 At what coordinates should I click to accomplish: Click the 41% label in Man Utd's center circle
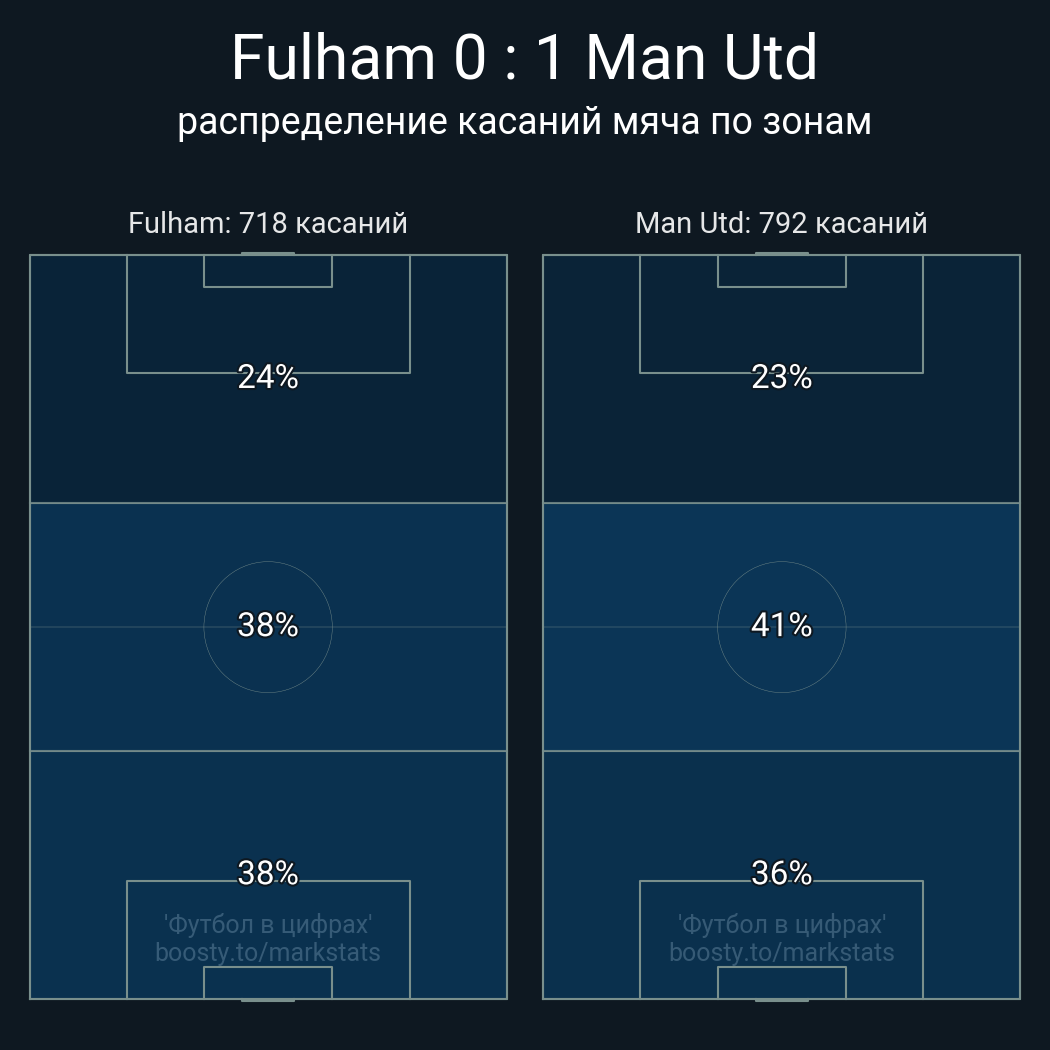coord(781,625)
